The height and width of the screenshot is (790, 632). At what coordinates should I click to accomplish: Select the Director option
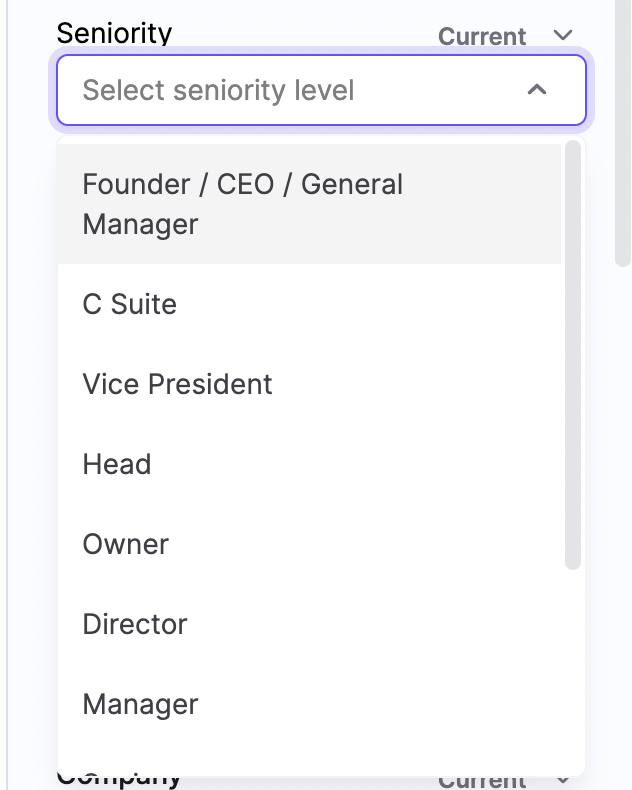pyautogui.click(x=135, y=624)
